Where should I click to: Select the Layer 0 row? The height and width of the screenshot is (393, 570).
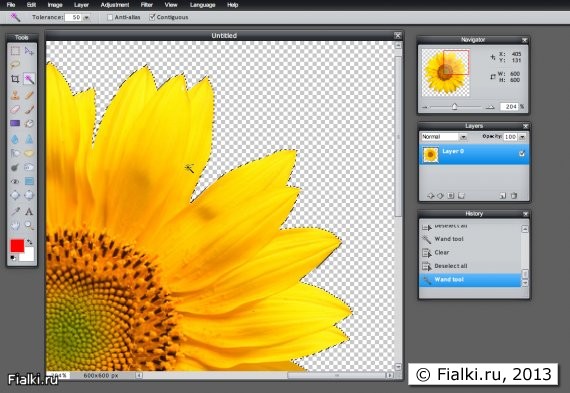474,154
